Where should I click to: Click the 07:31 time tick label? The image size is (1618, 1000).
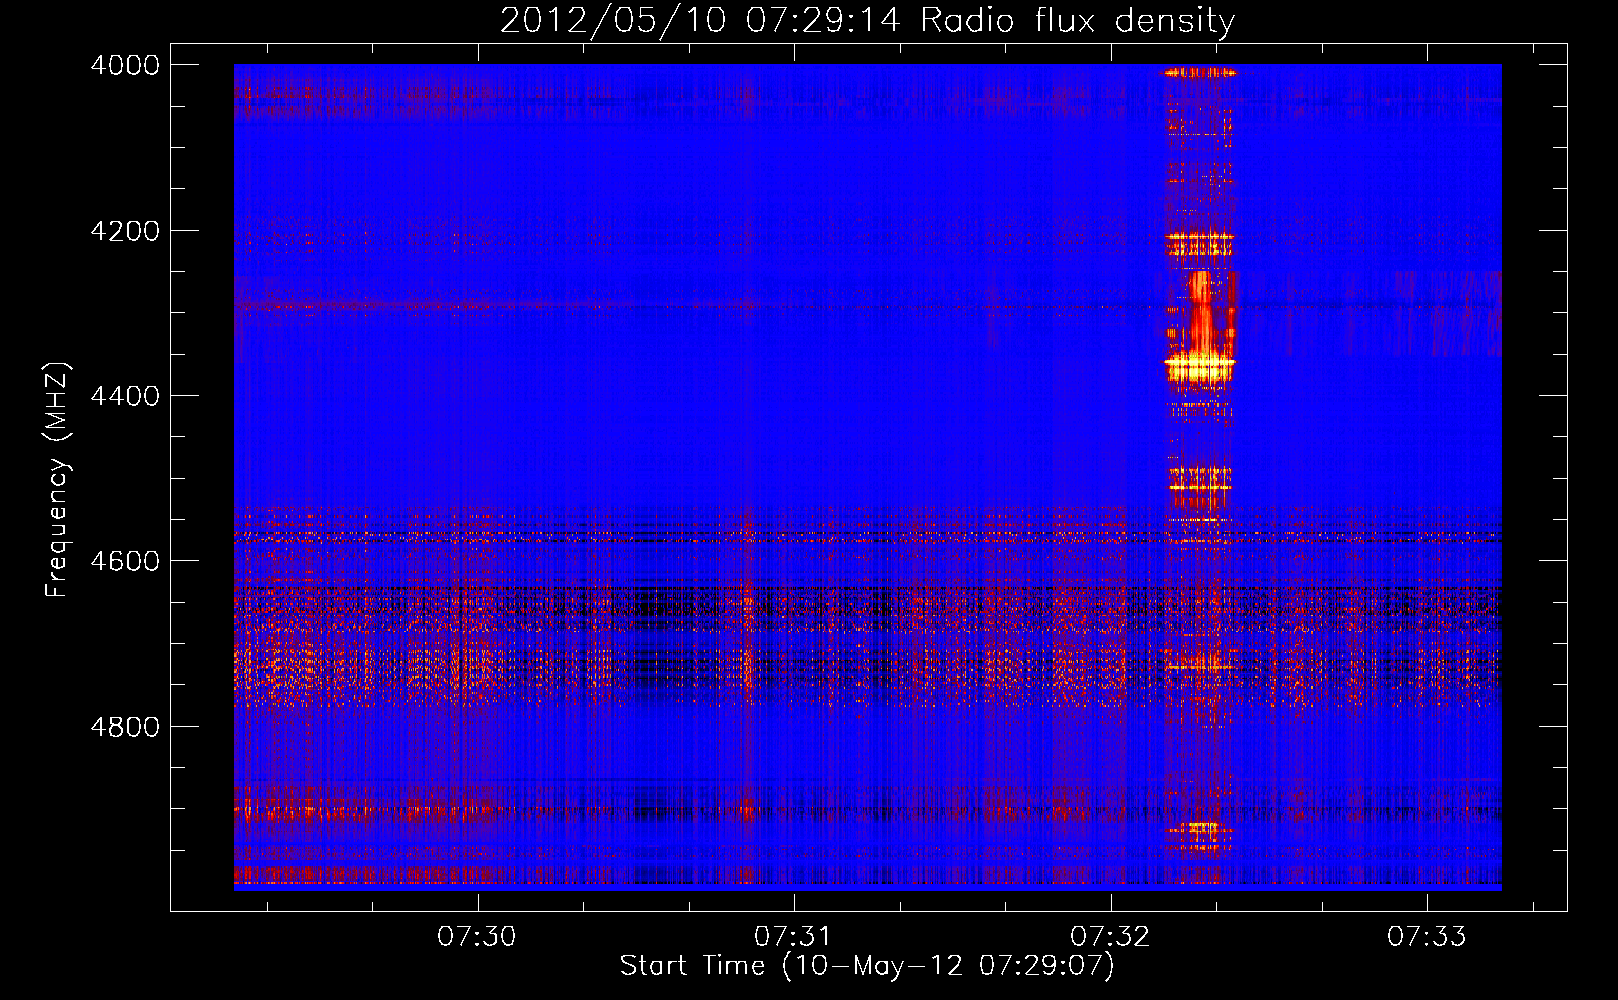point(793,936)
